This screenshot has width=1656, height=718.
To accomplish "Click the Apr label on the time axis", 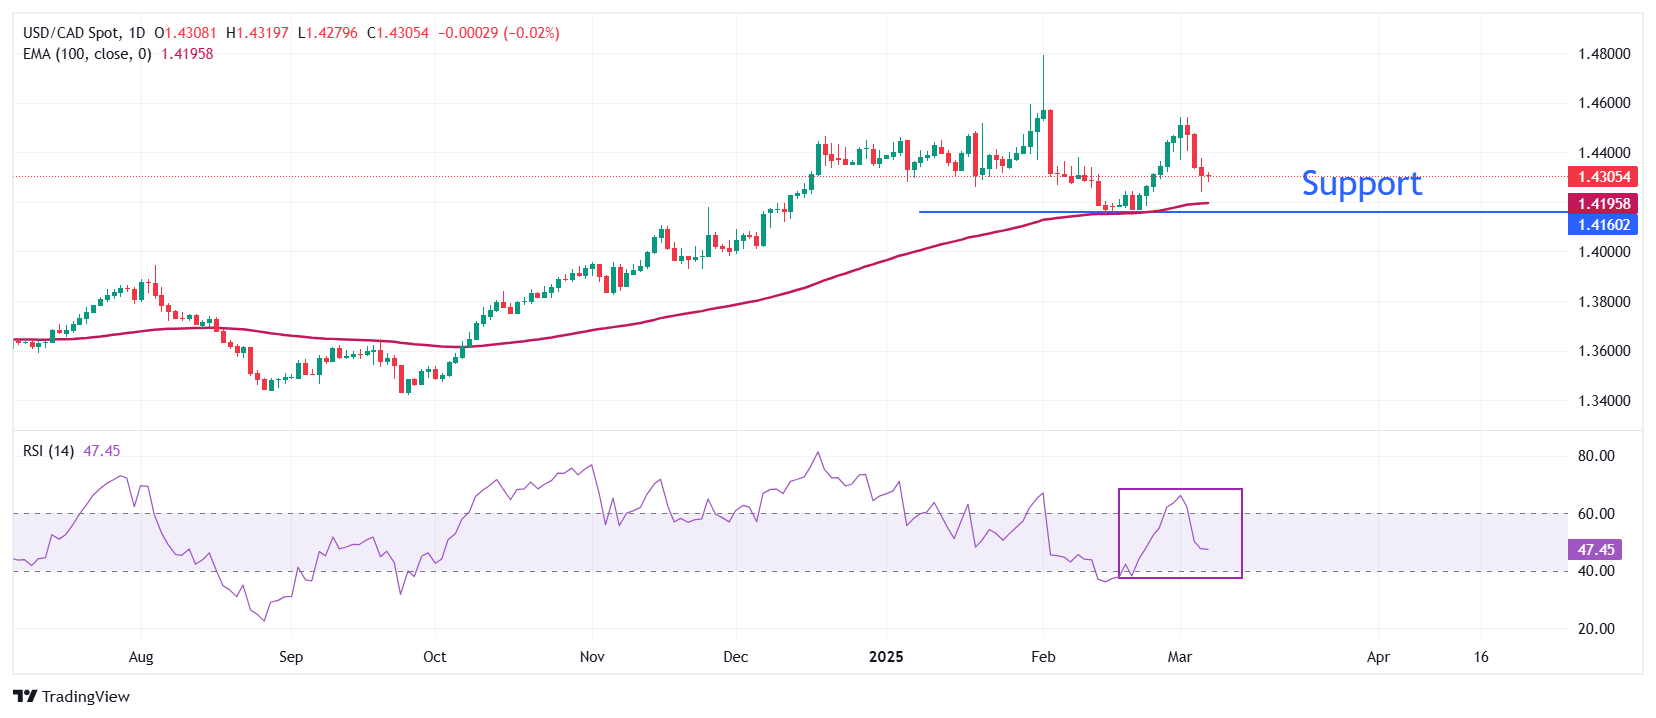I will 1378,657.
